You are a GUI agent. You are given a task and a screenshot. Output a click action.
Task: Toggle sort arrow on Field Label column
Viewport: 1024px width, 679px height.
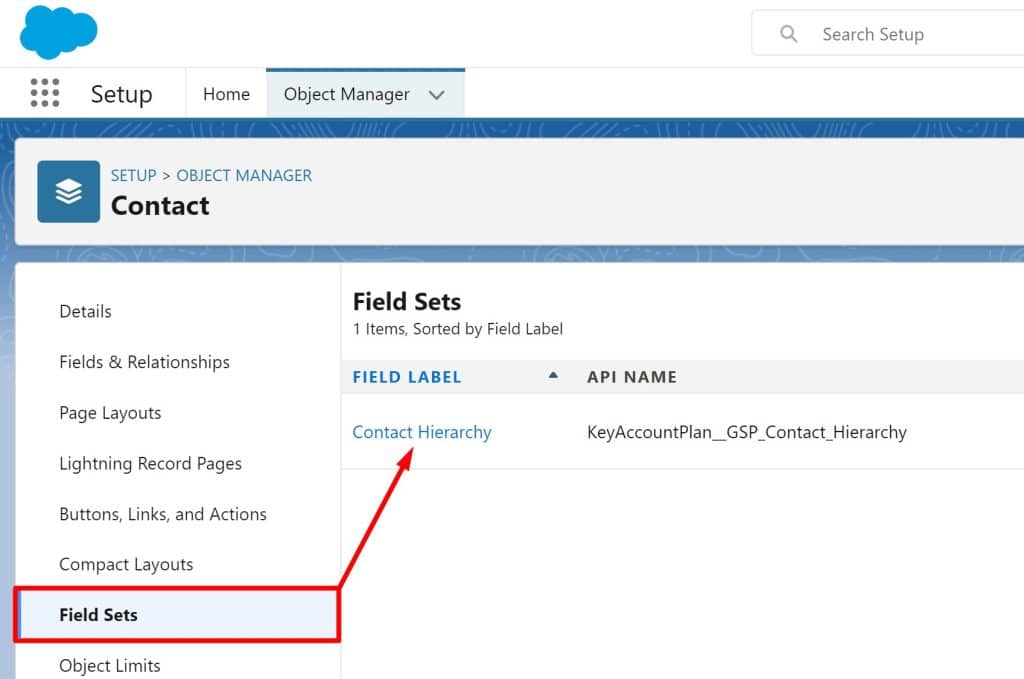pos(553,376)
